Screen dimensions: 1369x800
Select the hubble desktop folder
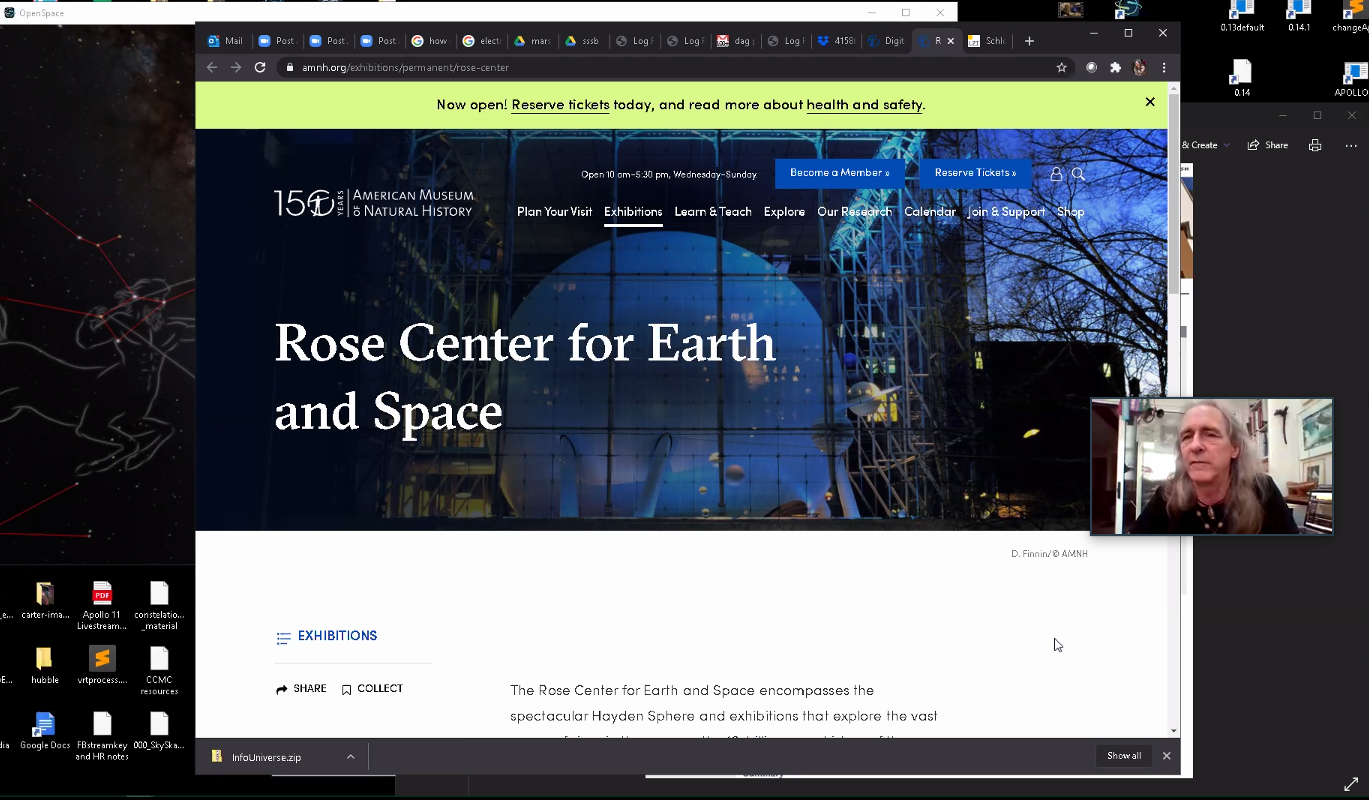45,665
